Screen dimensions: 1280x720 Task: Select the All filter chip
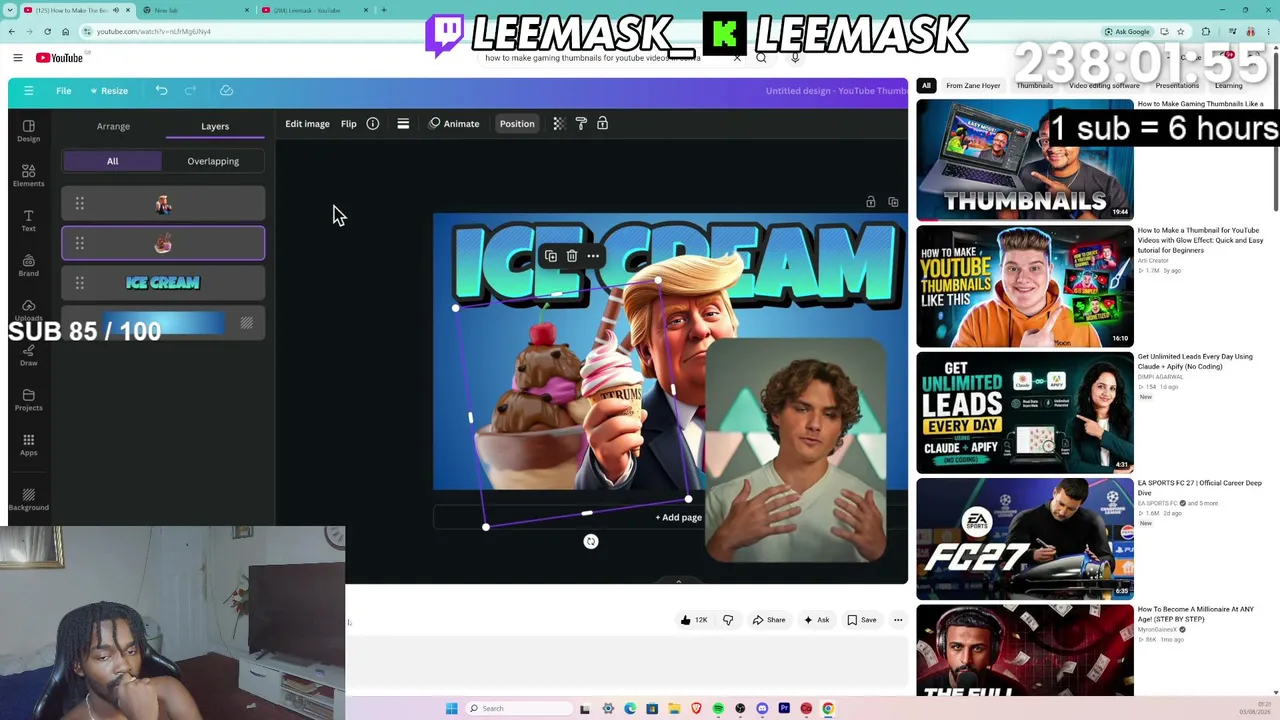[926, 86]
